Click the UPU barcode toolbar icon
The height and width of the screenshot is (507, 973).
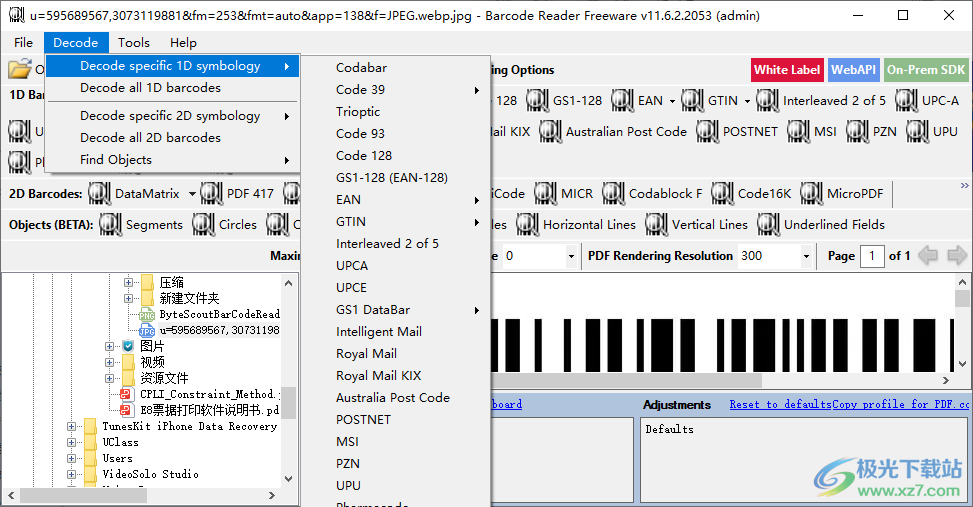tap(918, 132)
